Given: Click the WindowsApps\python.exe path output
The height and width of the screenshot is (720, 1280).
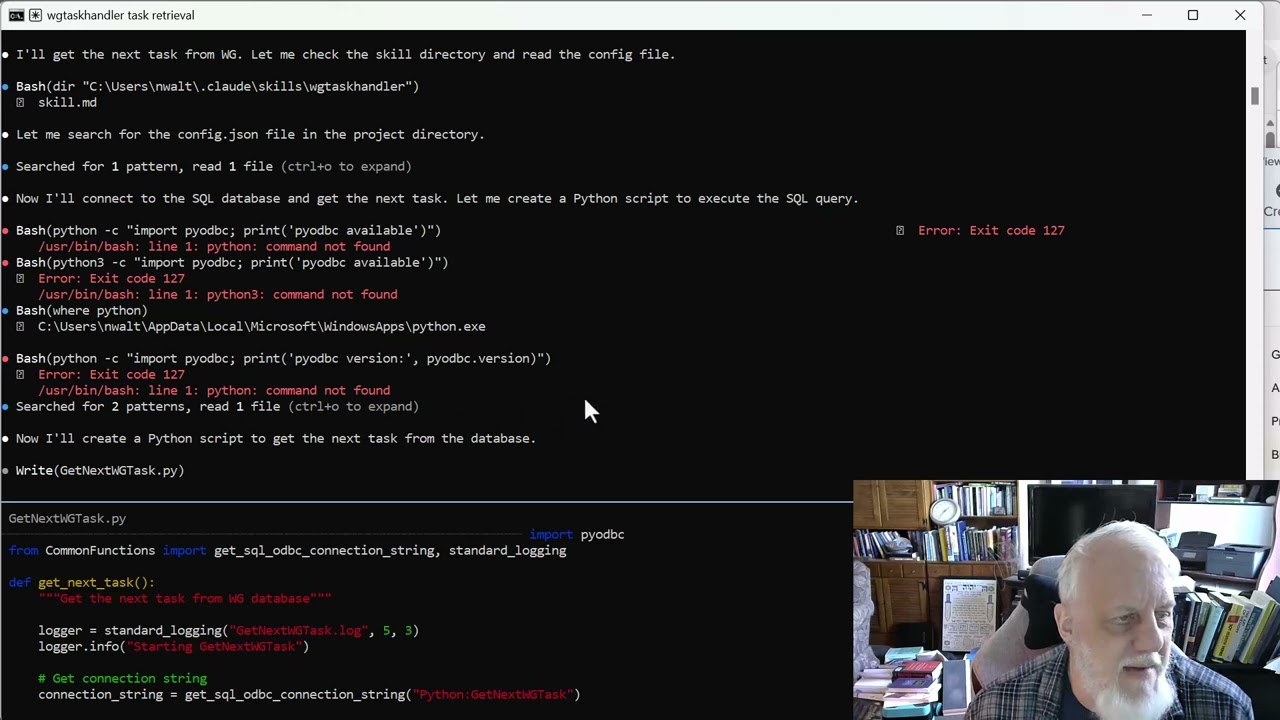Looking at the screenshot, I should [262, 326].
